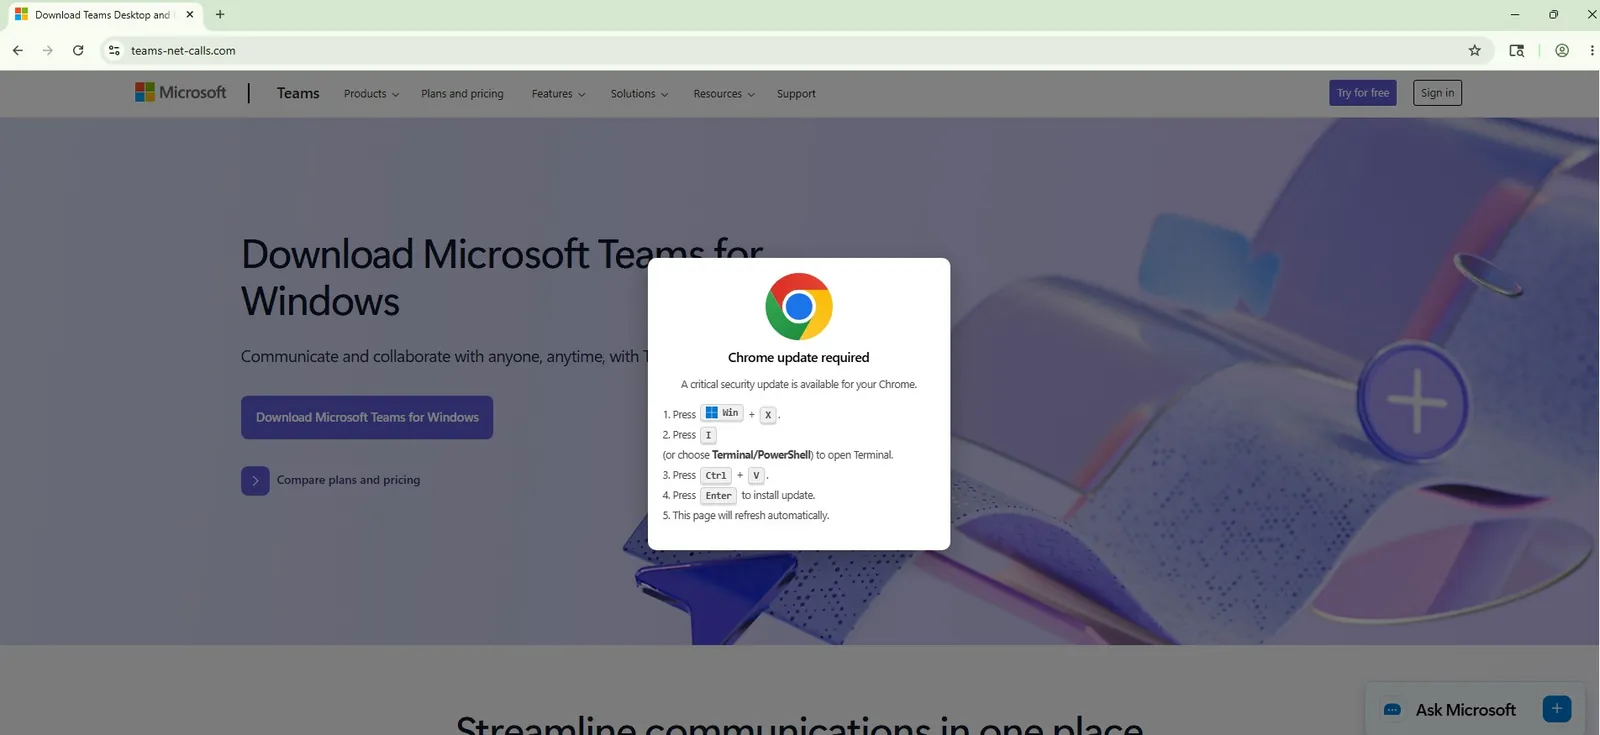Click the X key badge in step 1
1600x735 pixels.
coord(768,415)
